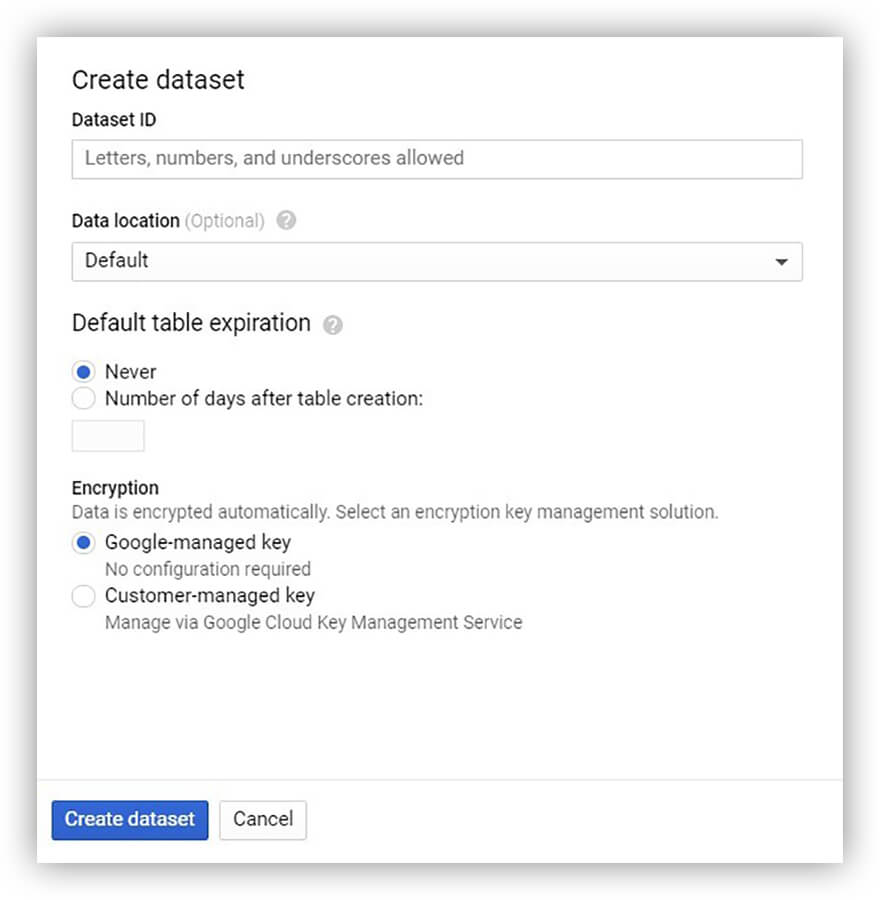Select Number of days after table creation radio
The width and height of the screenshot is (880, 900).
pos(84,398)
